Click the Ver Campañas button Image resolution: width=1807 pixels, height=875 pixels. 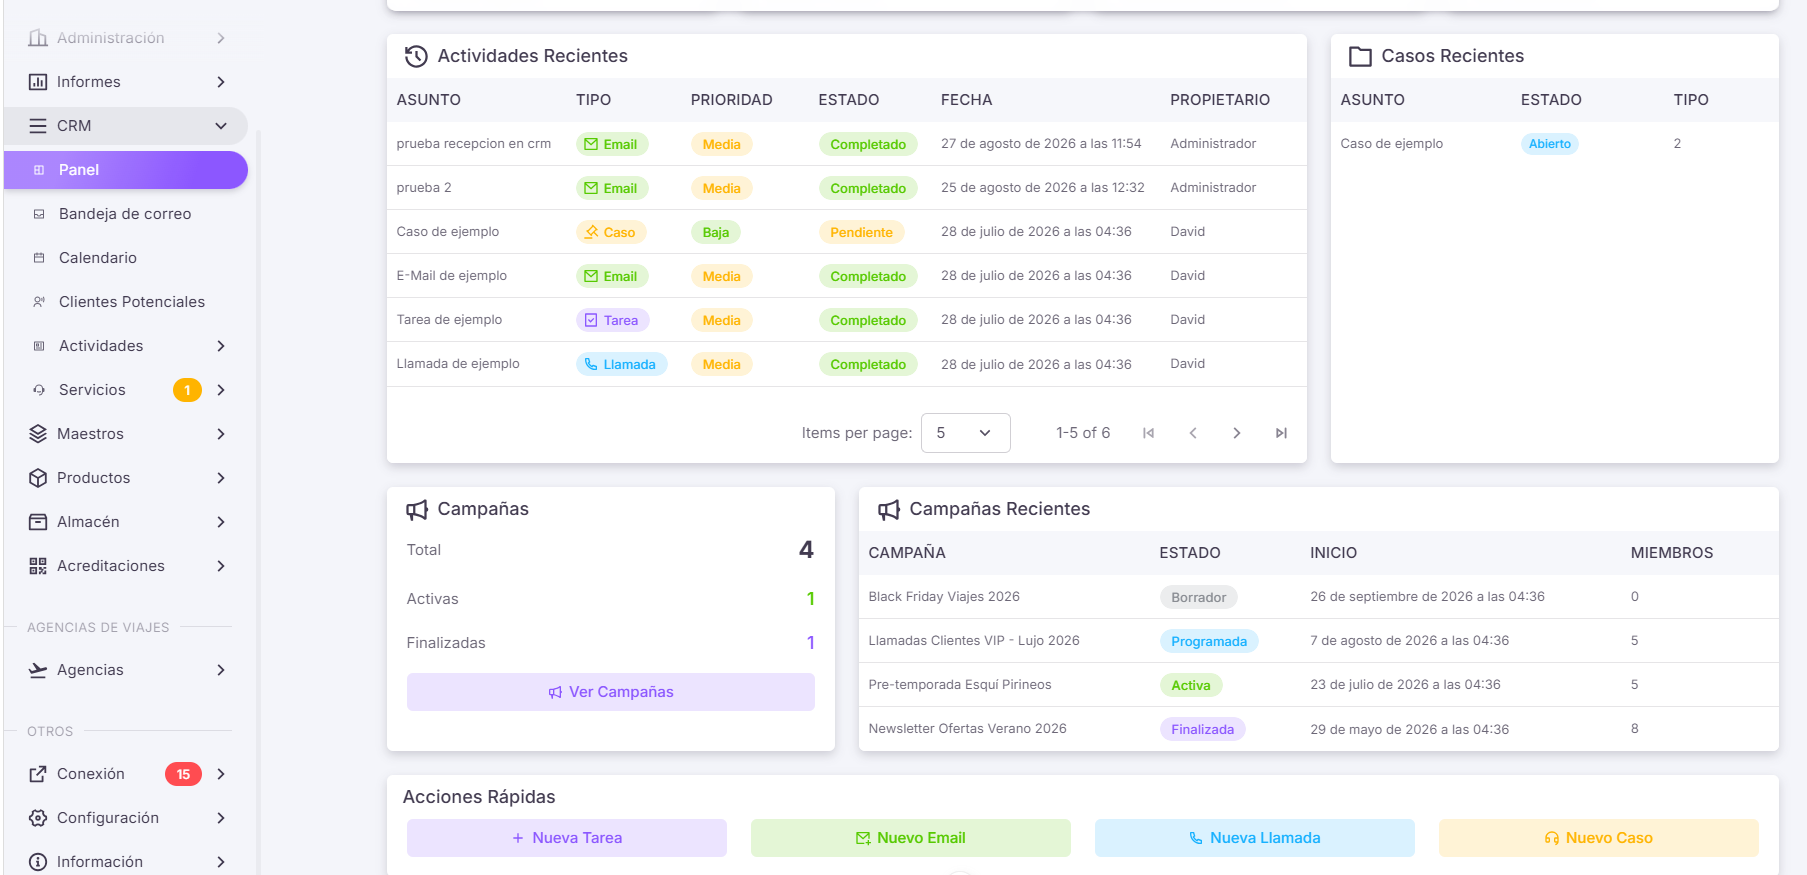click(610, 692)
